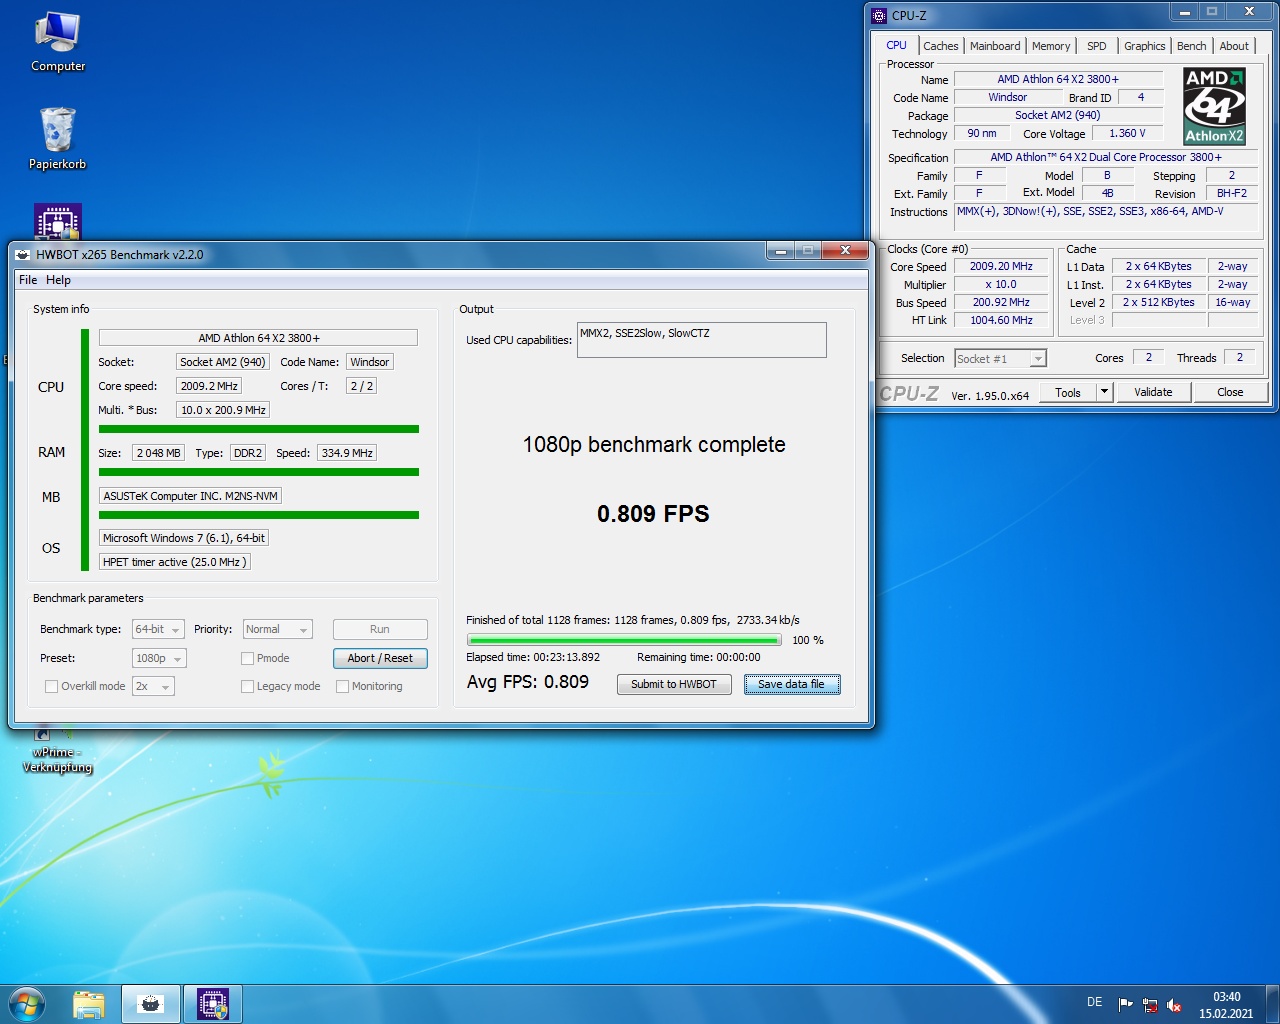Viewport: 1280px width, 1024px height.
Task: Click the 0.809 FPS result text
Action: pos(653,514)
